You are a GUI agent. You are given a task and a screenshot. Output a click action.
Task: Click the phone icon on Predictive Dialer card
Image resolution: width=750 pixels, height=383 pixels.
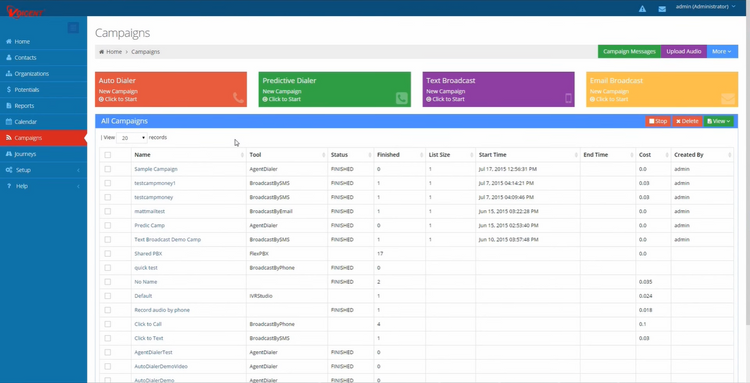pos(402,98)
